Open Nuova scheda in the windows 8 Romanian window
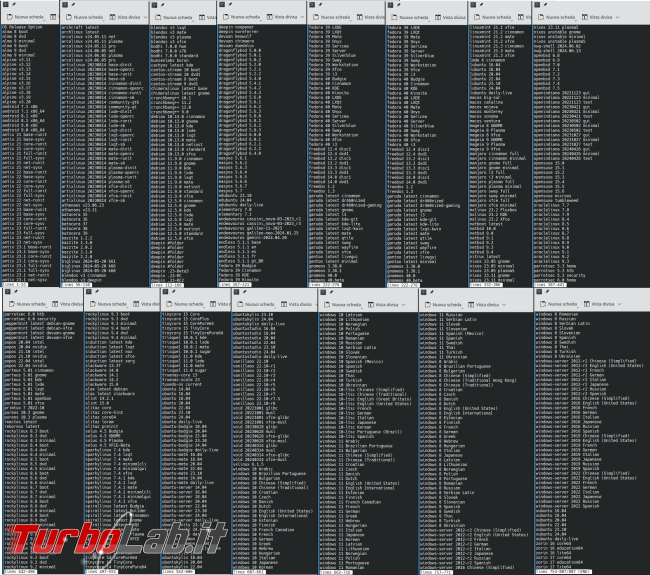650x575 pixels. (x=558, y=304)
